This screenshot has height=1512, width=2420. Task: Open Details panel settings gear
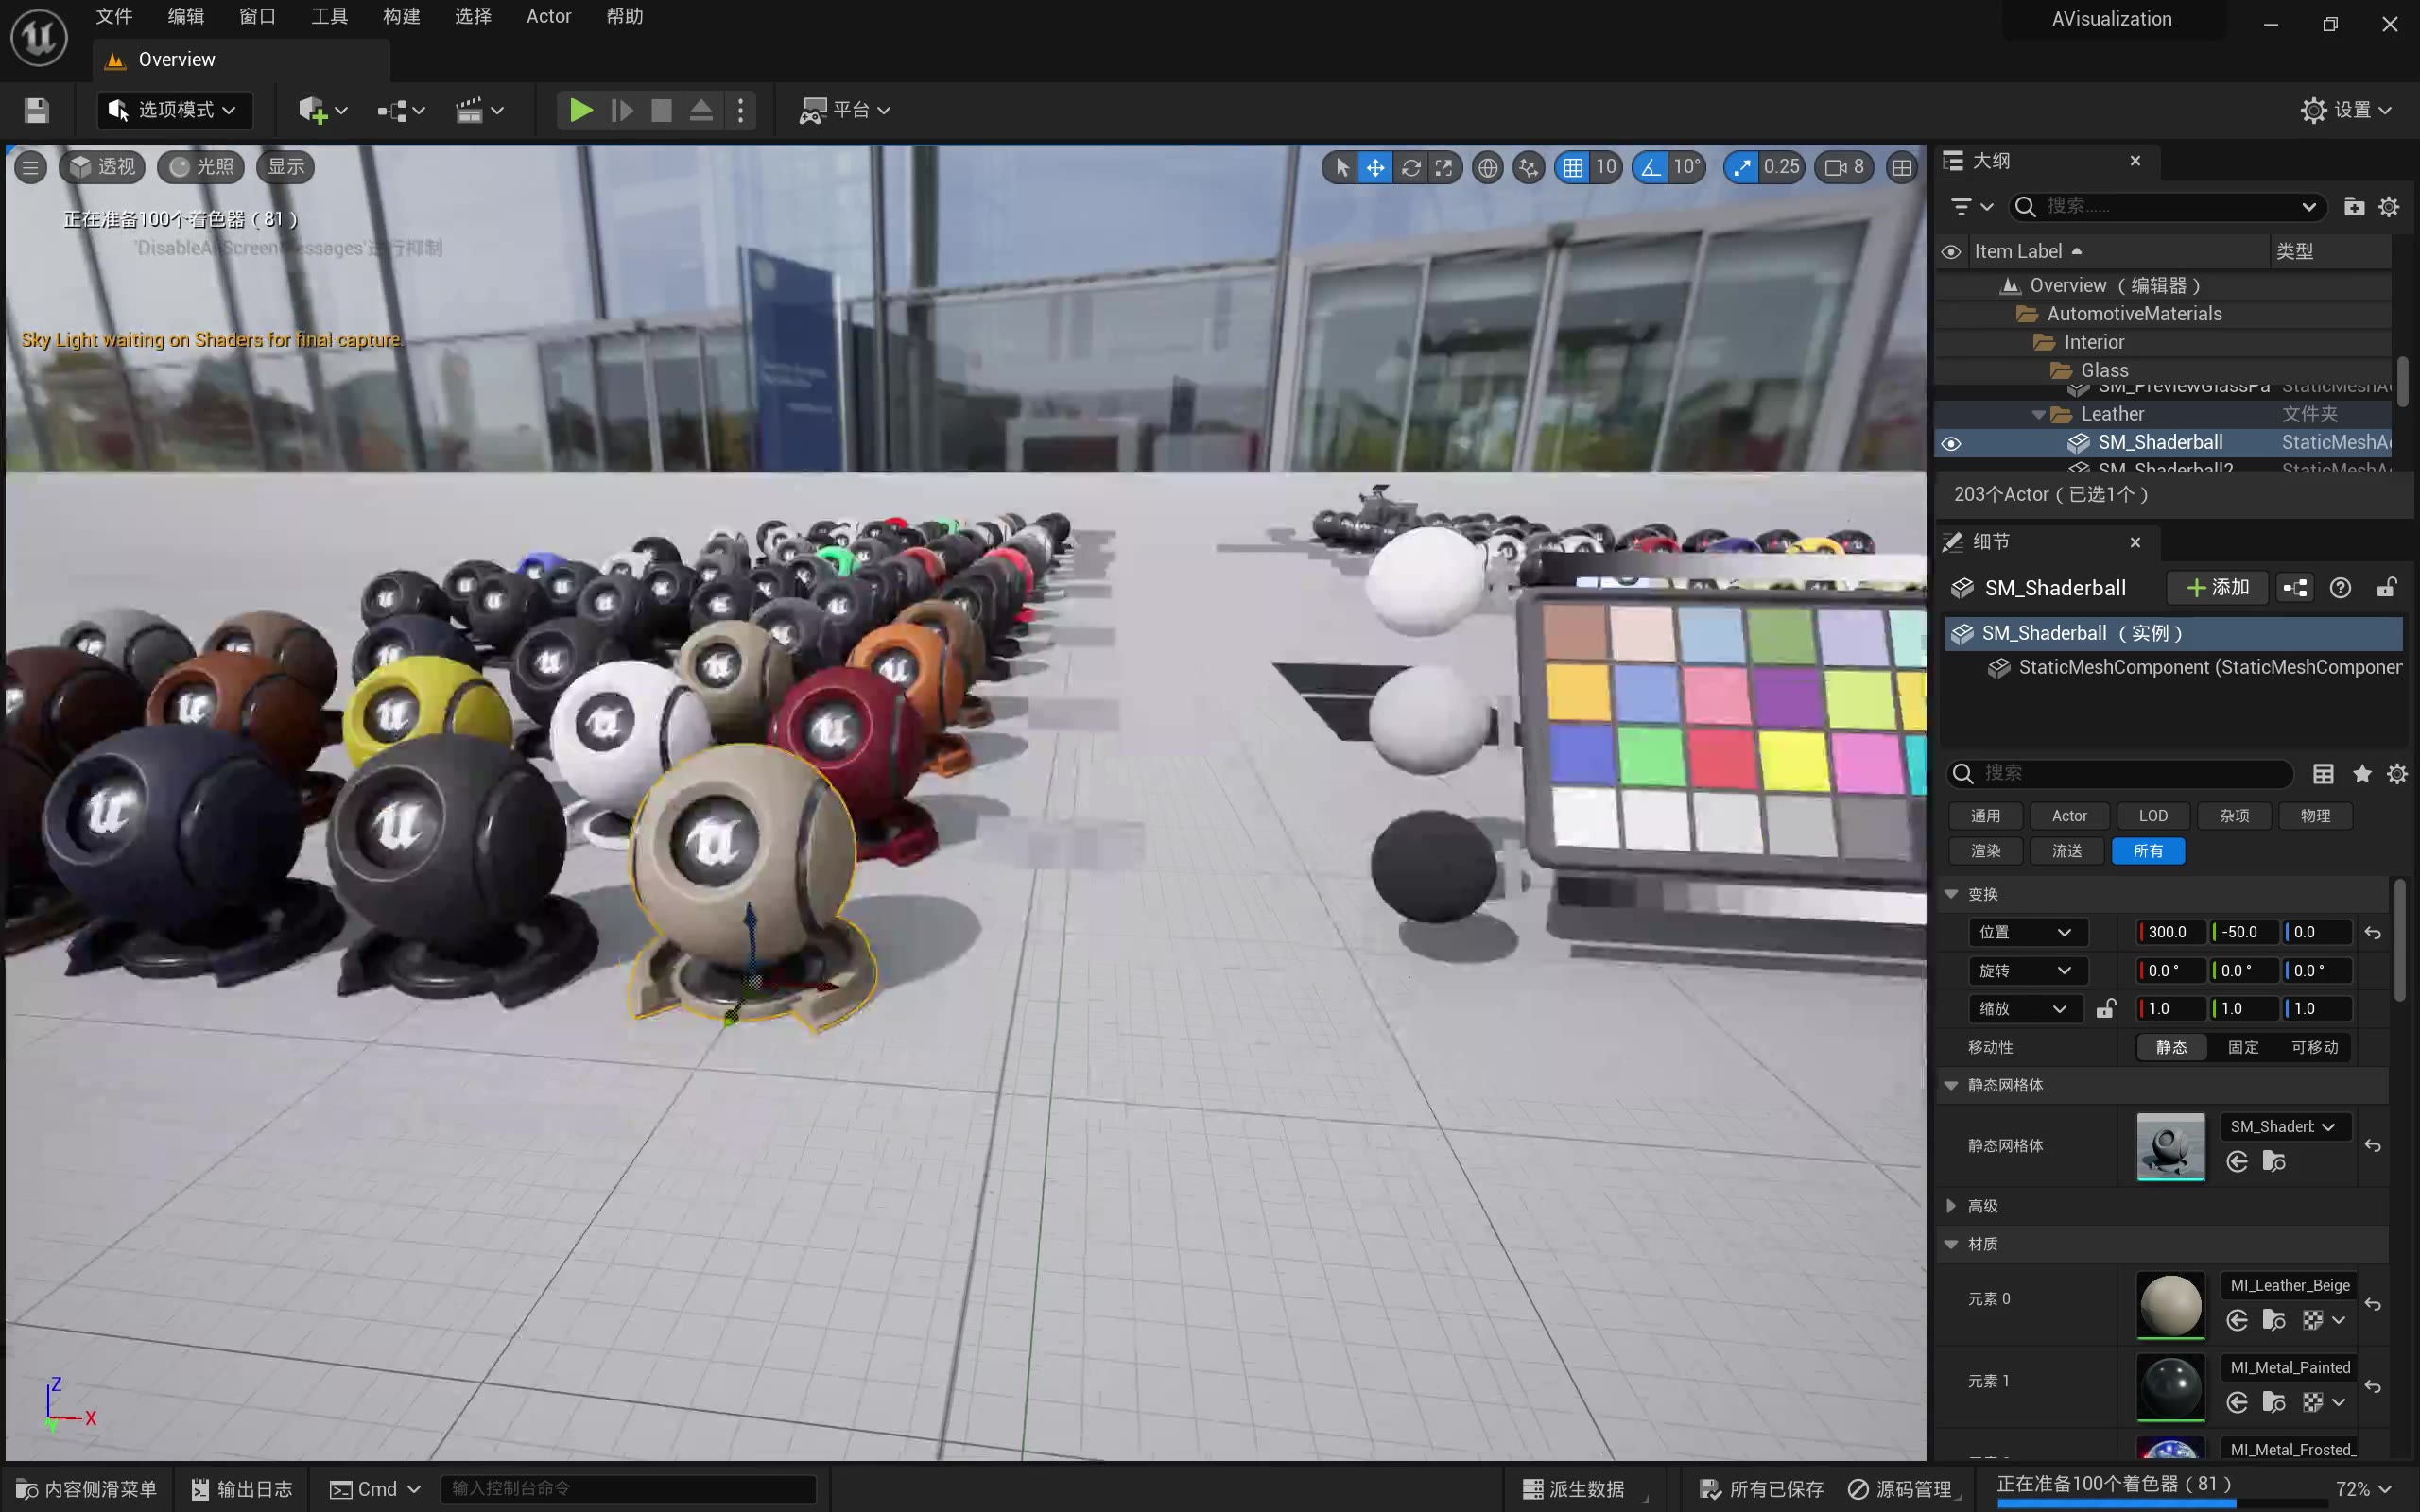point(2397,773)
